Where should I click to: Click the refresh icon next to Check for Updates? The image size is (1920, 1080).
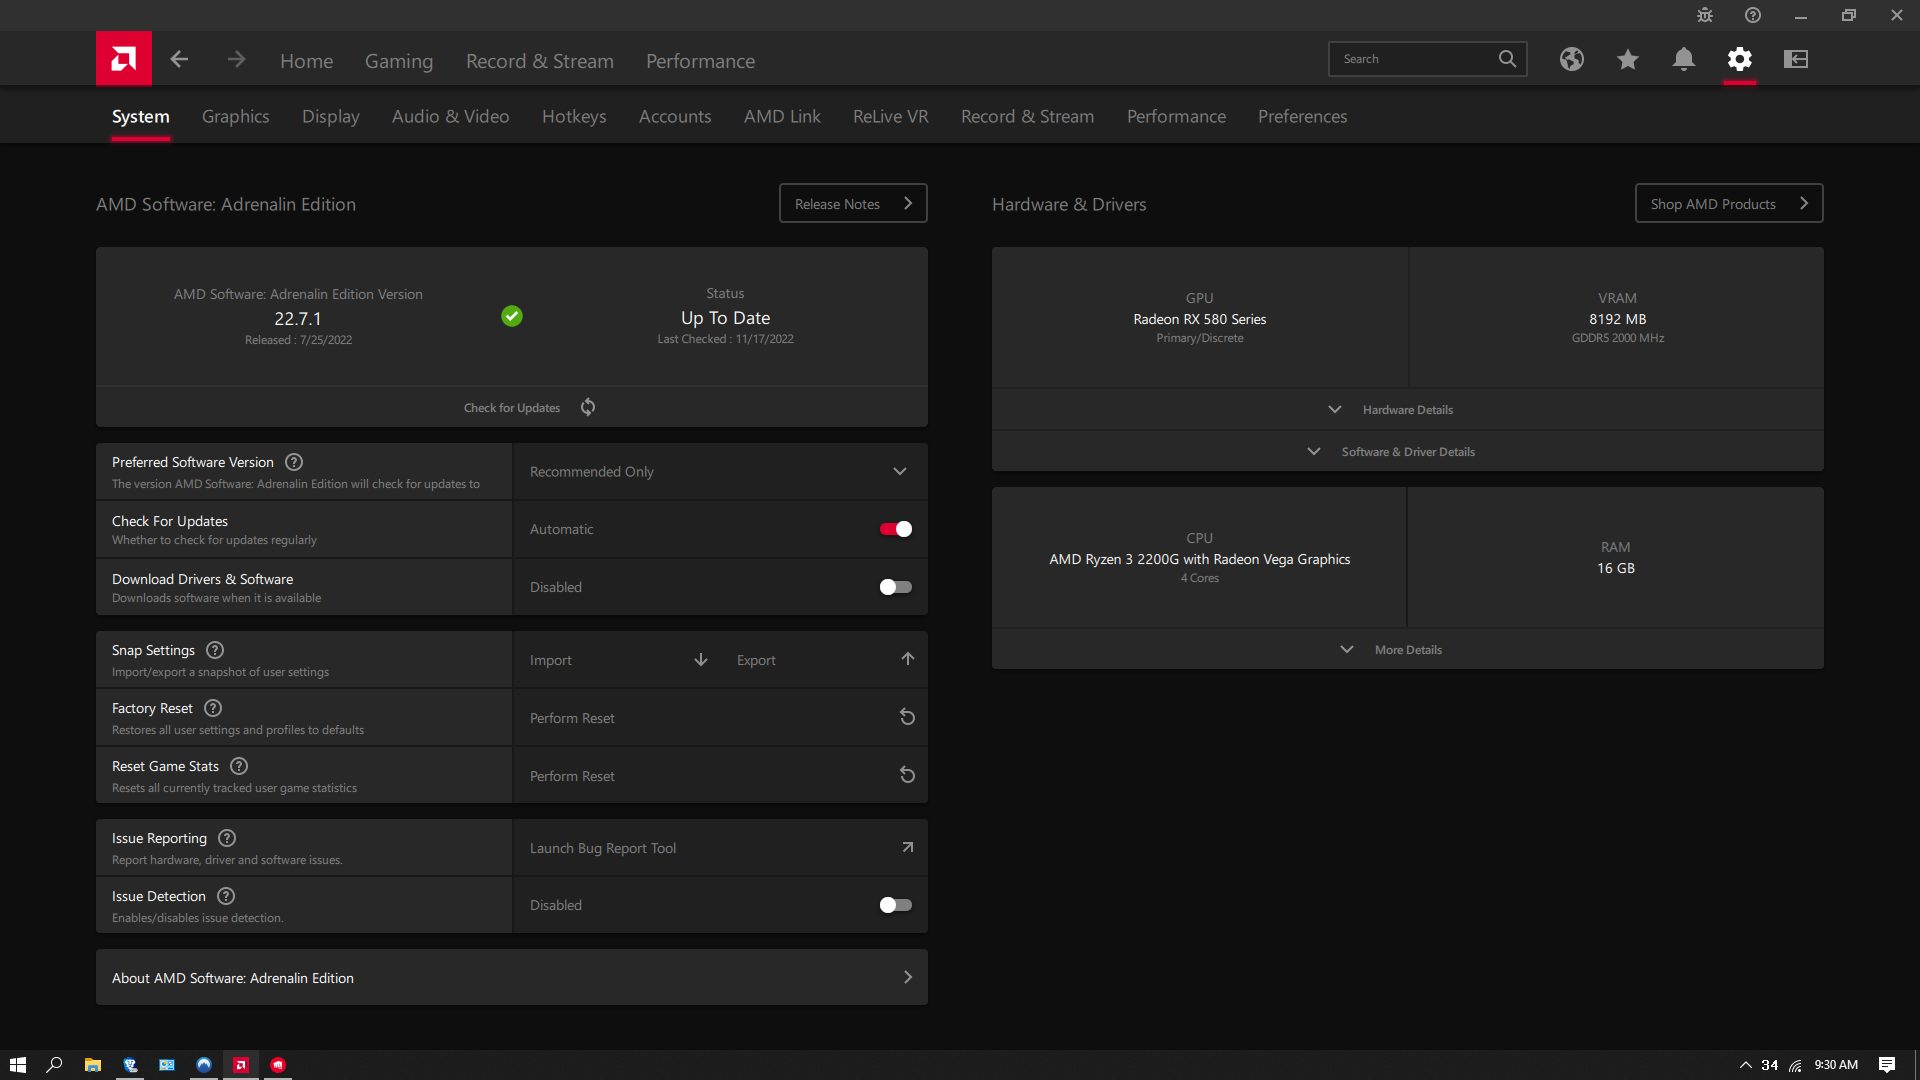588,406
